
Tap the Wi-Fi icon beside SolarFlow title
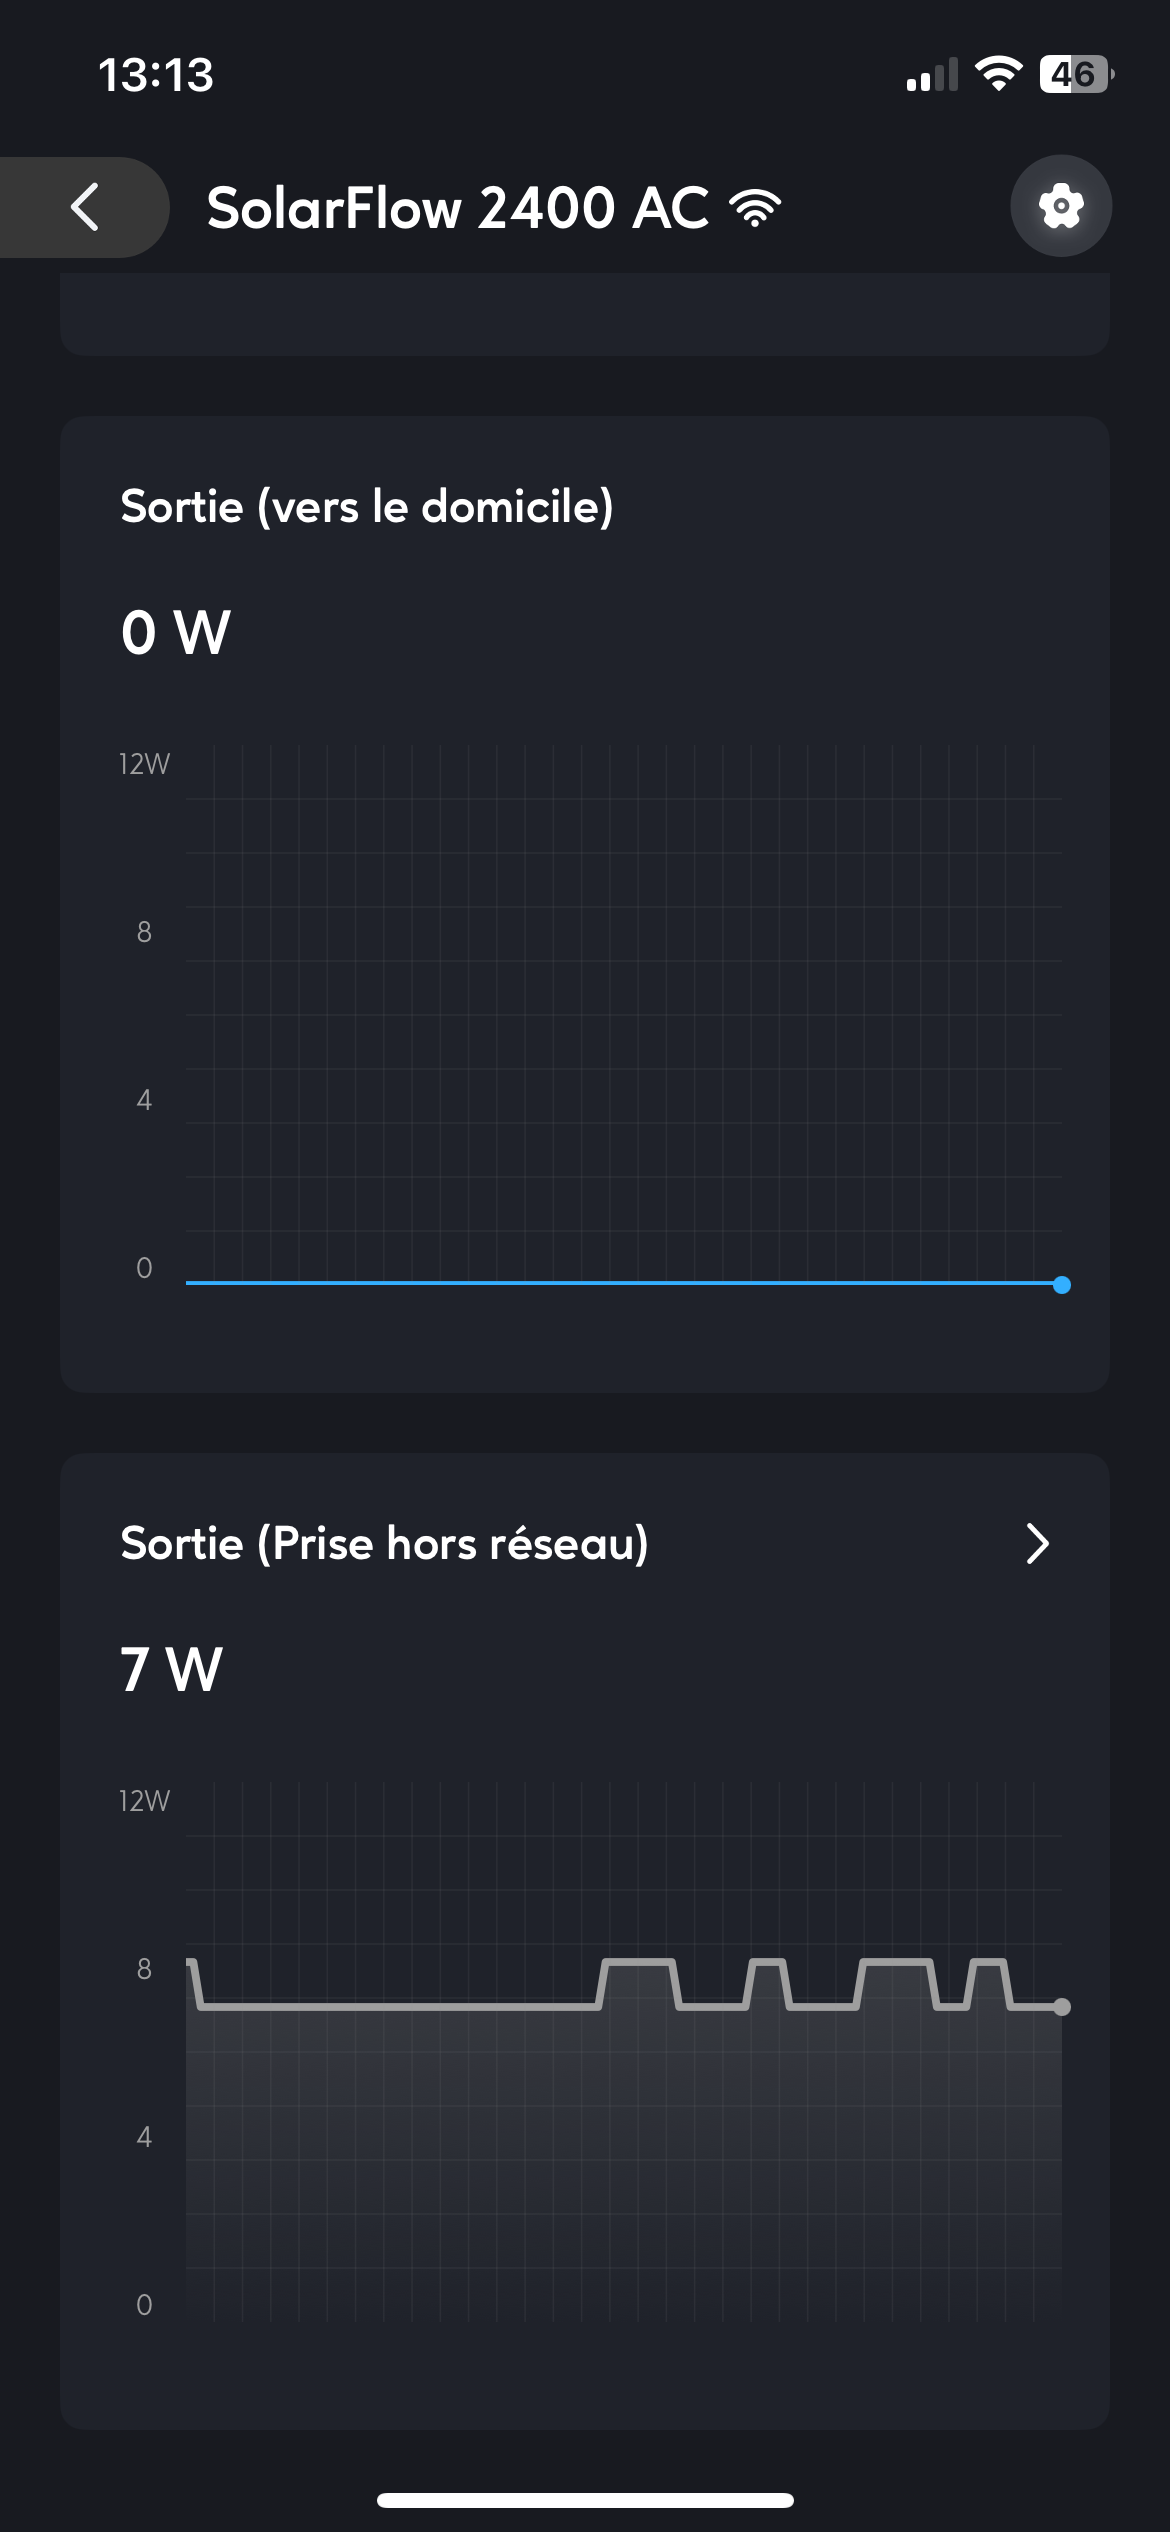pyautogui.click(x=755, y=207)
